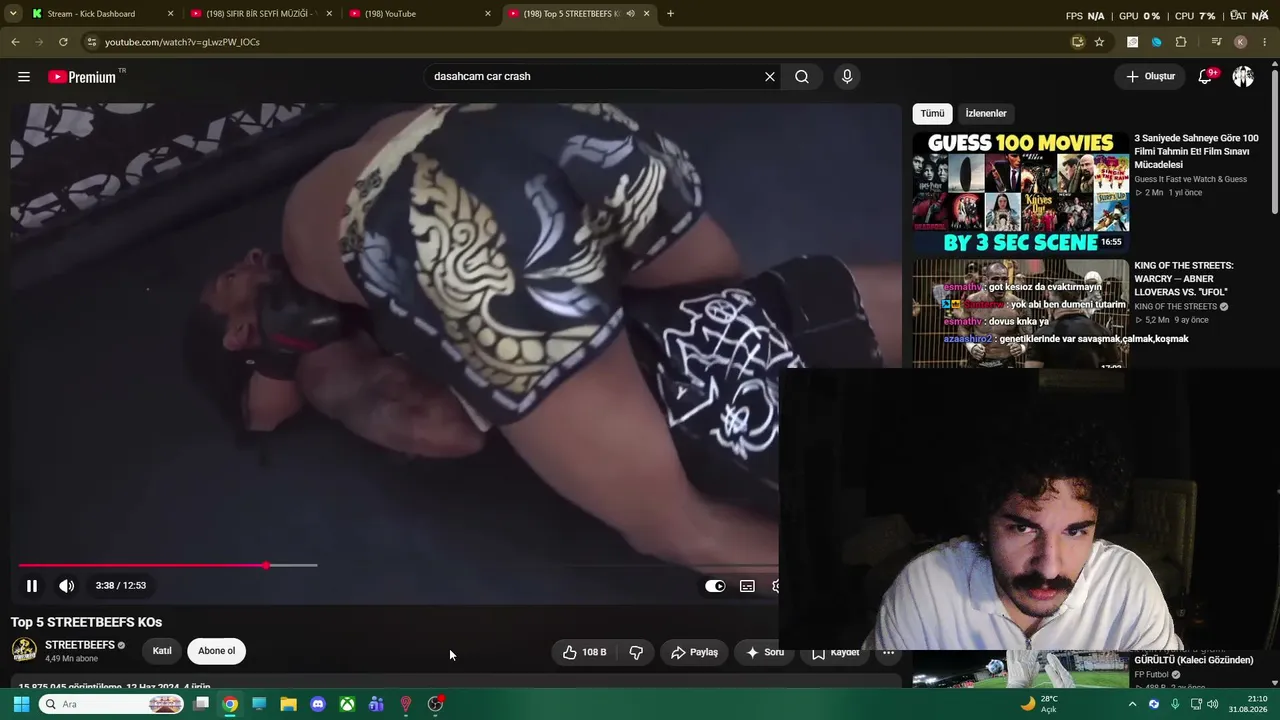The width and height of the screenshot is (1280, 720).
Task: Open STREETBEEFS channel avatar
Action: point(24,650)
